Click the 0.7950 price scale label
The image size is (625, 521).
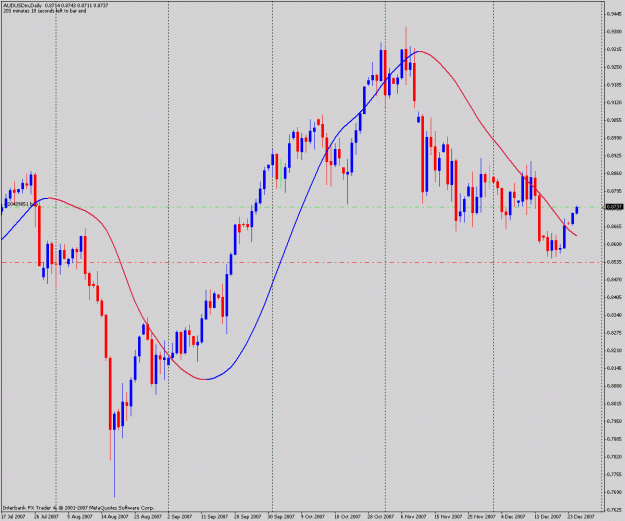coord(614,421)
